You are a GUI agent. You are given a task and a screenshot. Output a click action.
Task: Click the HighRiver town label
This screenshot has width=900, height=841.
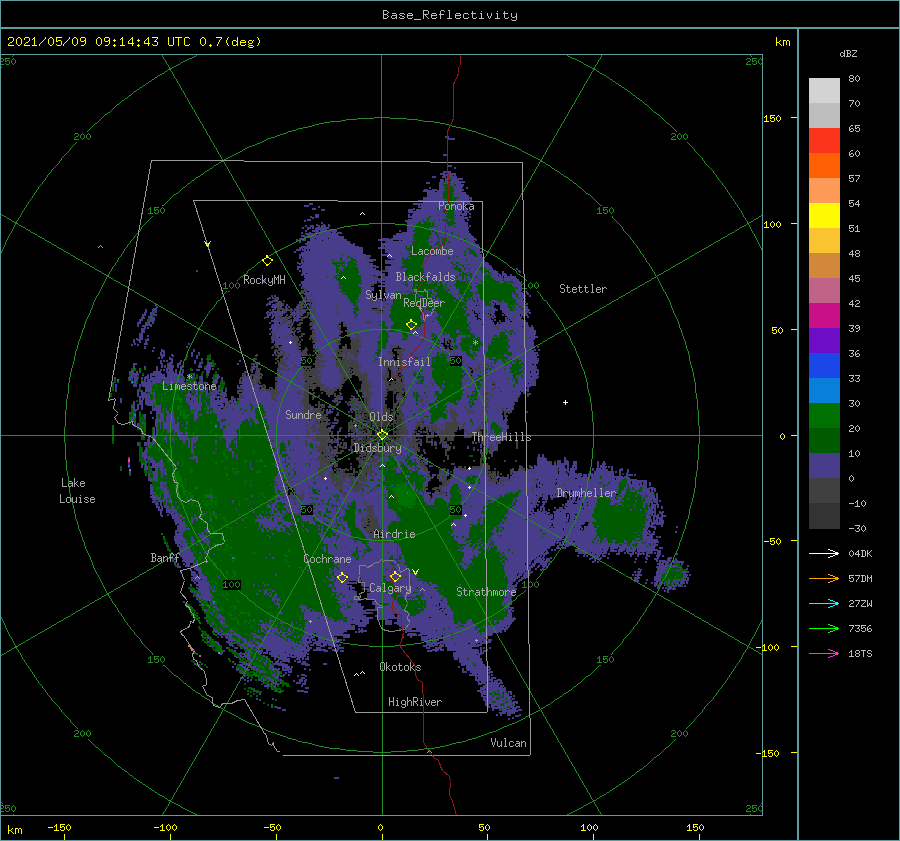[415, 702]
